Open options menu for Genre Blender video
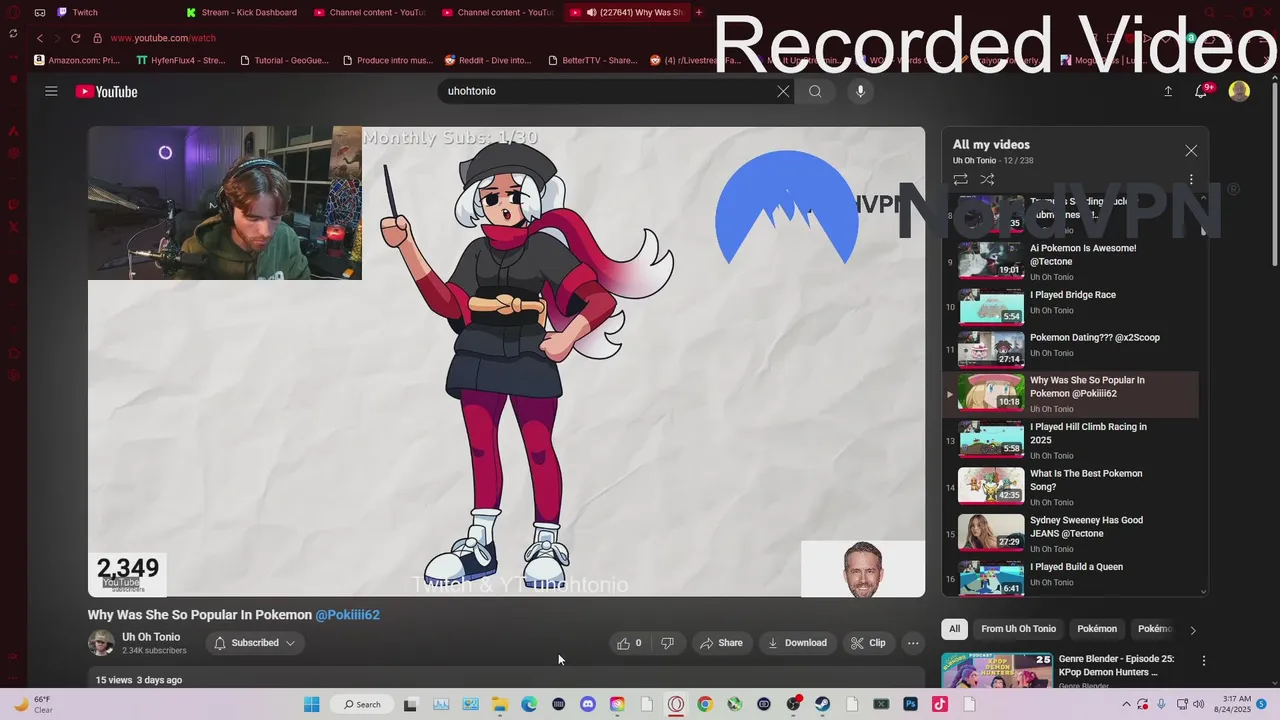The width and height of the screenshot is (1280, 720). tap(1204, 661)
